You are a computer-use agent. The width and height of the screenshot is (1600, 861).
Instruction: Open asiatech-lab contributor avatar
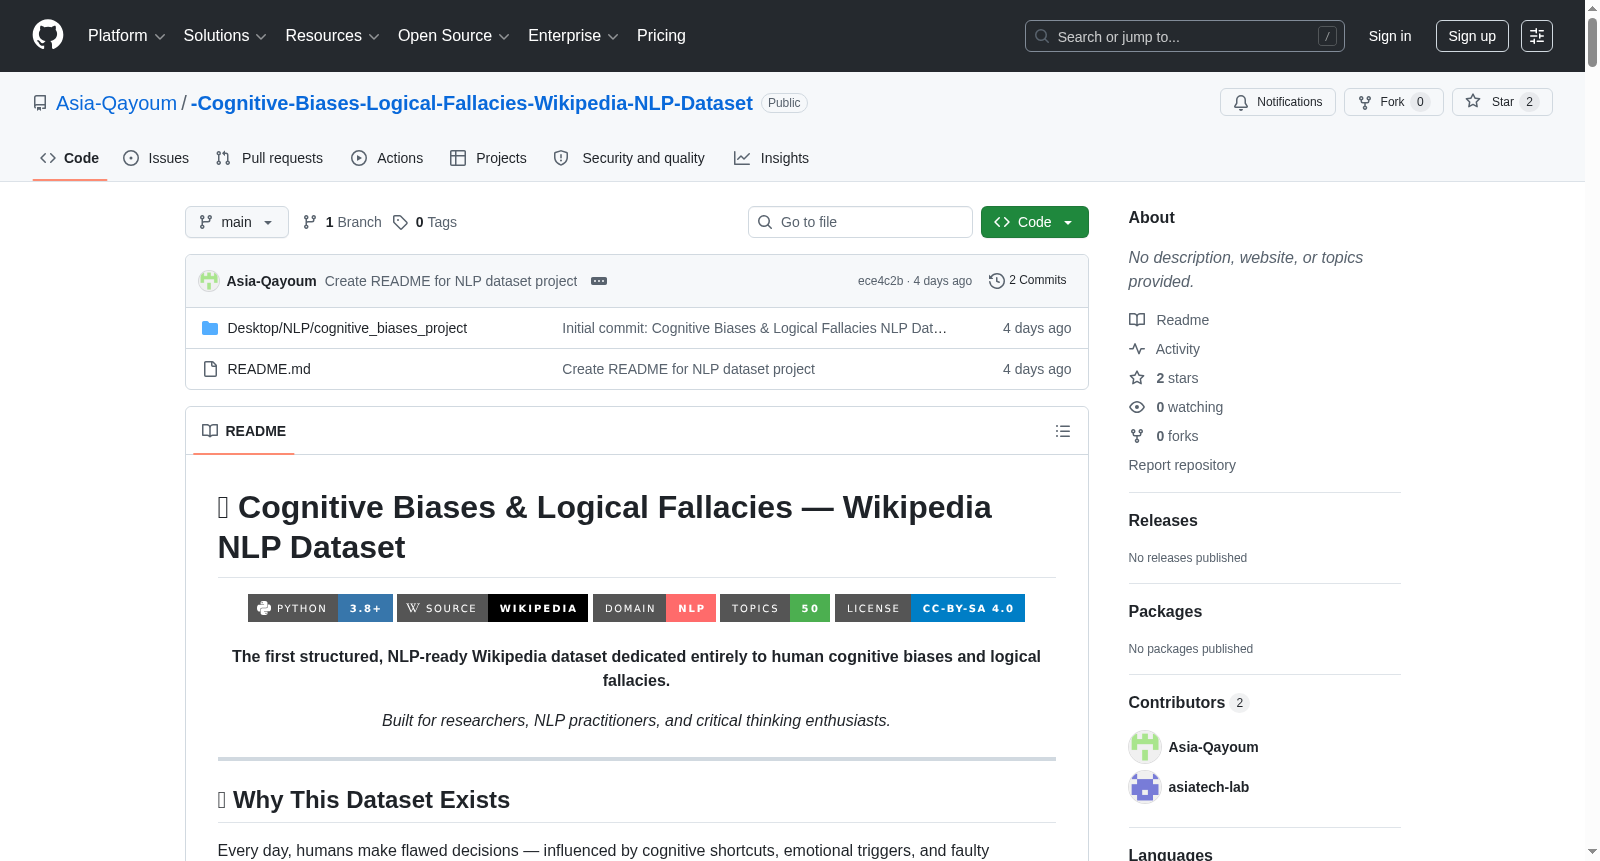pos(1145,787)
